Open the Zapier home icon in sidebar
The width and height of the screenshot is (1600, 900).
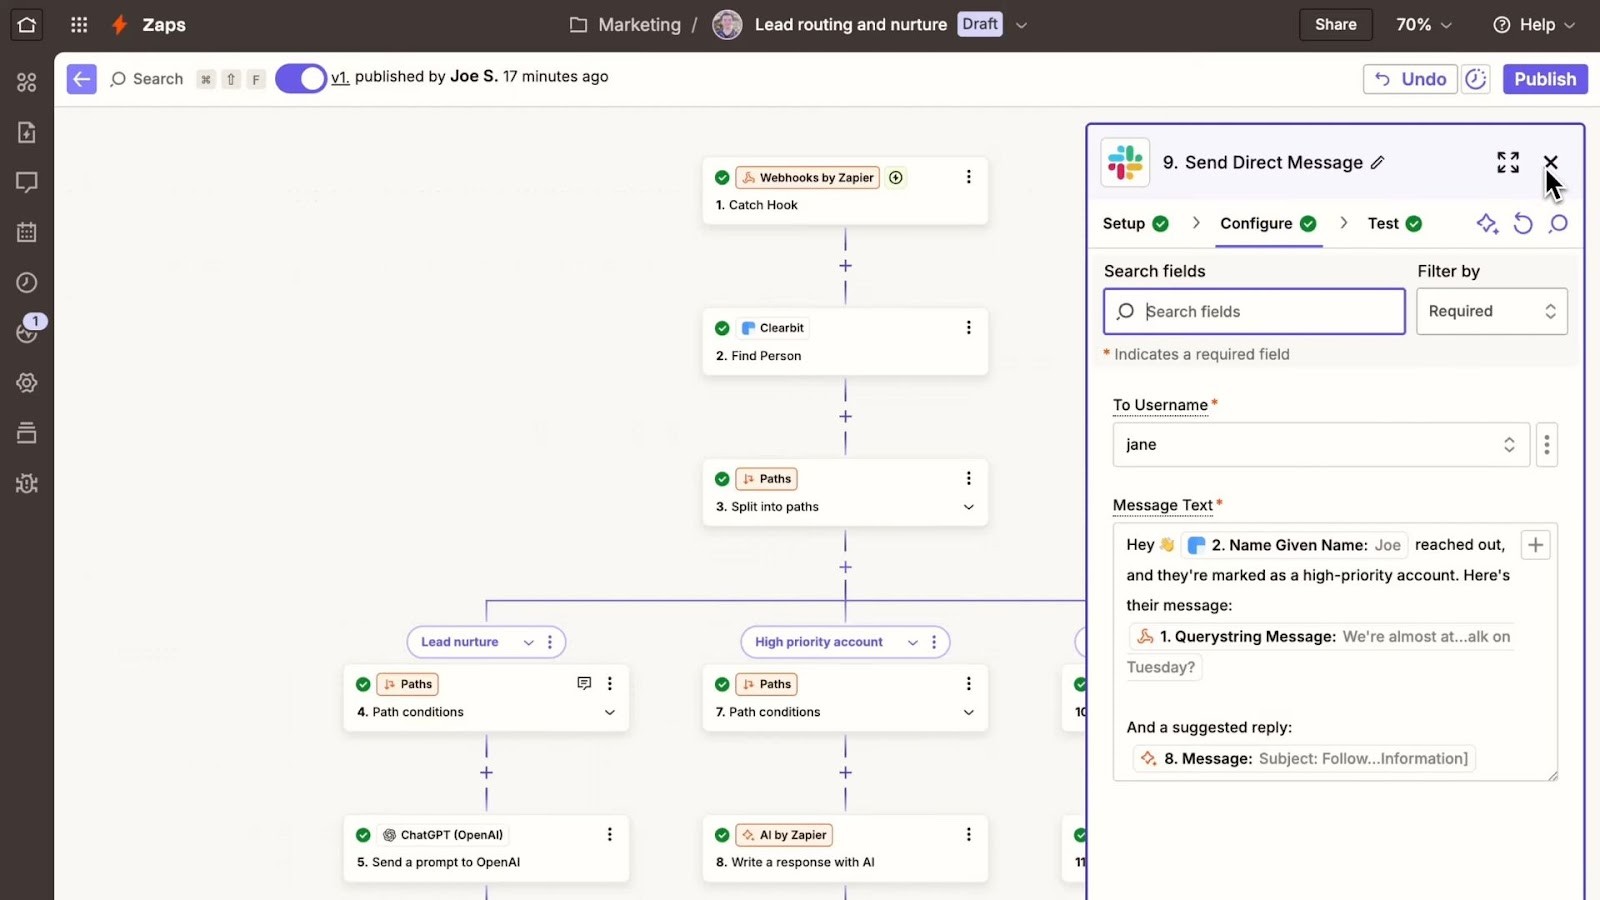coord(27,25)
